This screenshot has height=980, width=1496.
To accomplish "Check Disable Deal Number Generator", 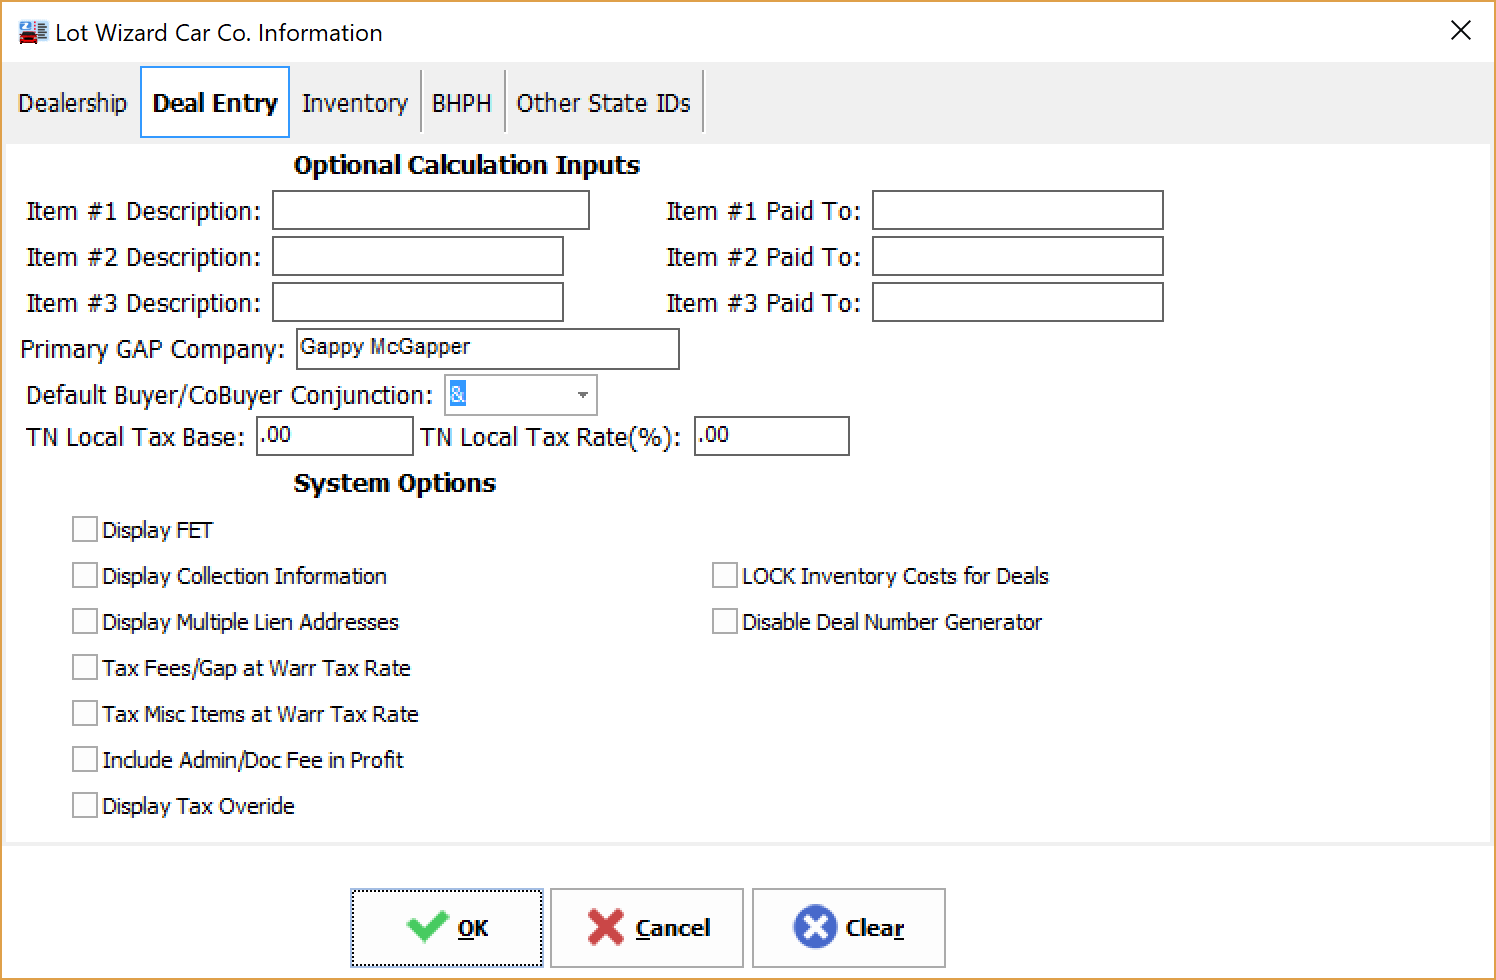I will click(725, 621).
